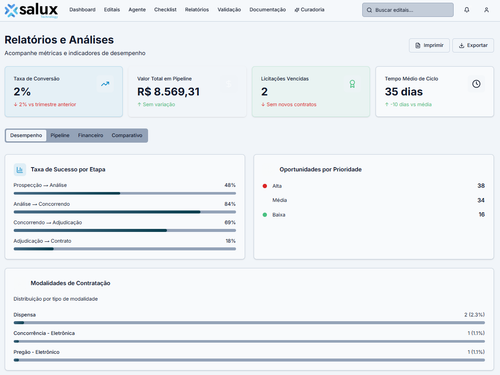Click the green Baixa priority dot
This screenshot has width=500, height=375.
[265, 215]
